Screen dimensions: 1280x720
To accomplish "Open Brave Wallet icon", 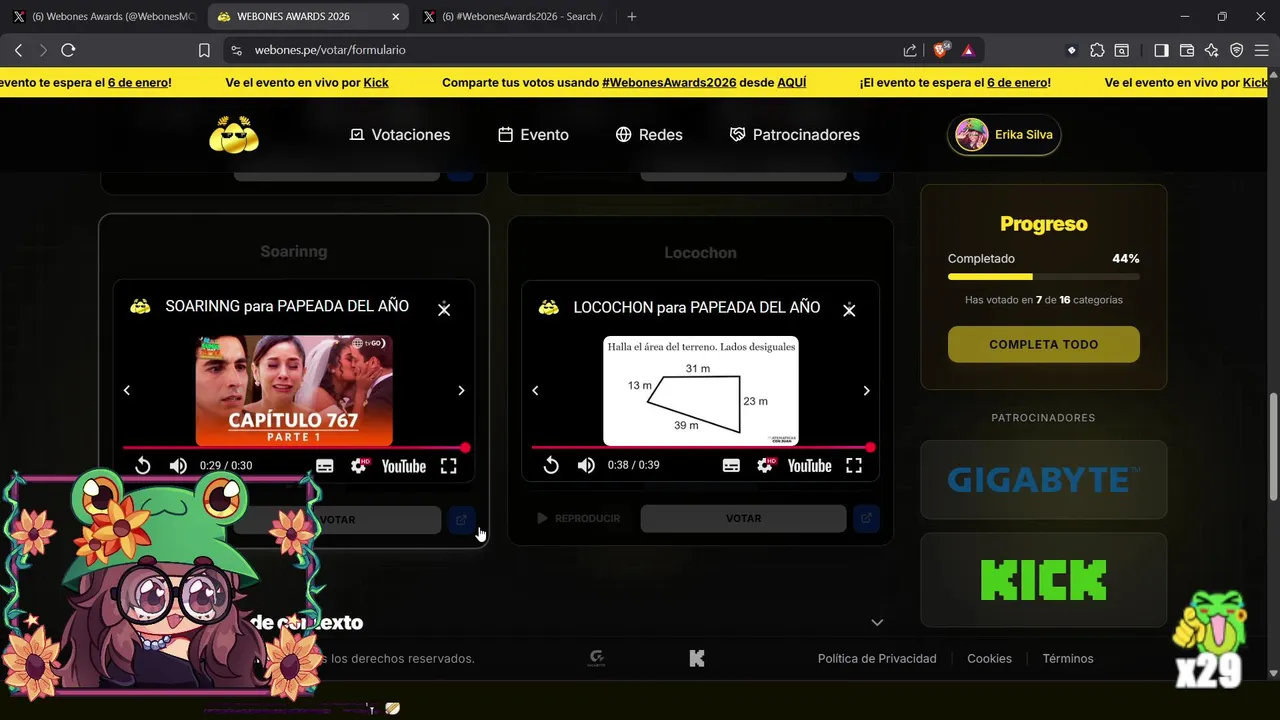I will coord(1187,50).
